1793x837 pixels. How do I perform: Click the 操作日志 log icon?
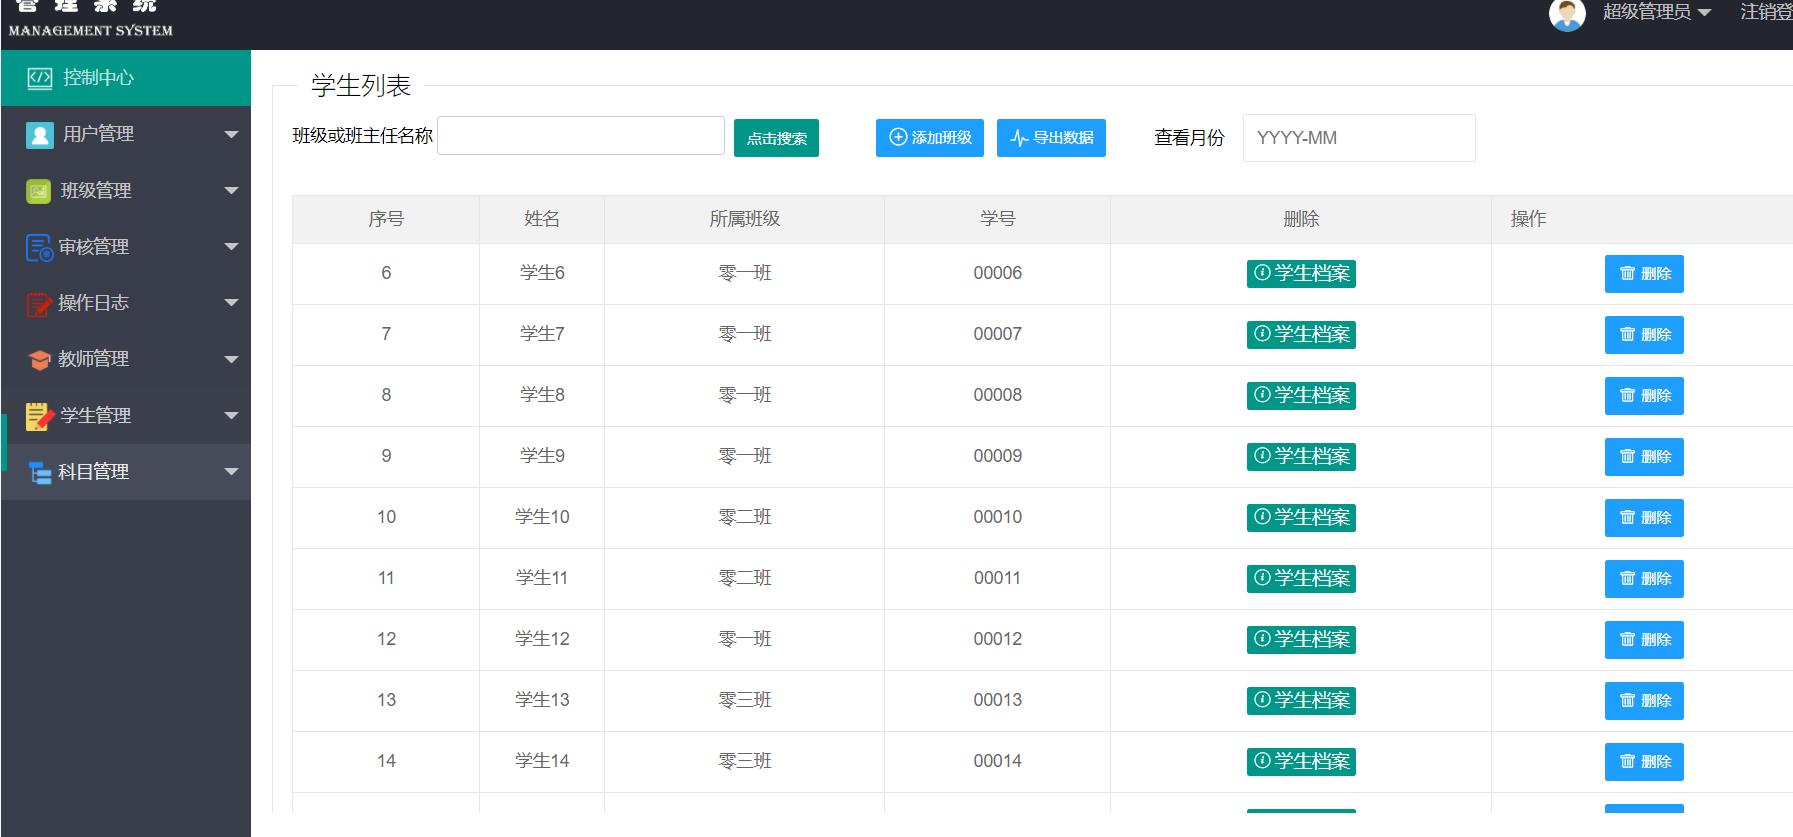click(x=39, y=304)
